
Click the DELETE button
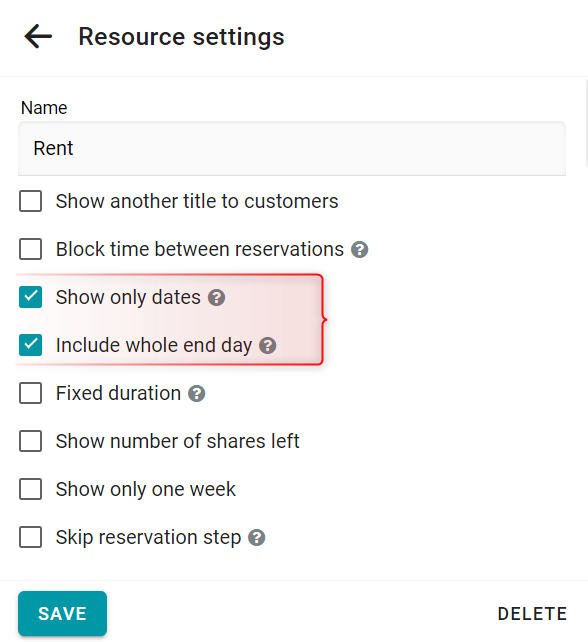tap(532, 614)
